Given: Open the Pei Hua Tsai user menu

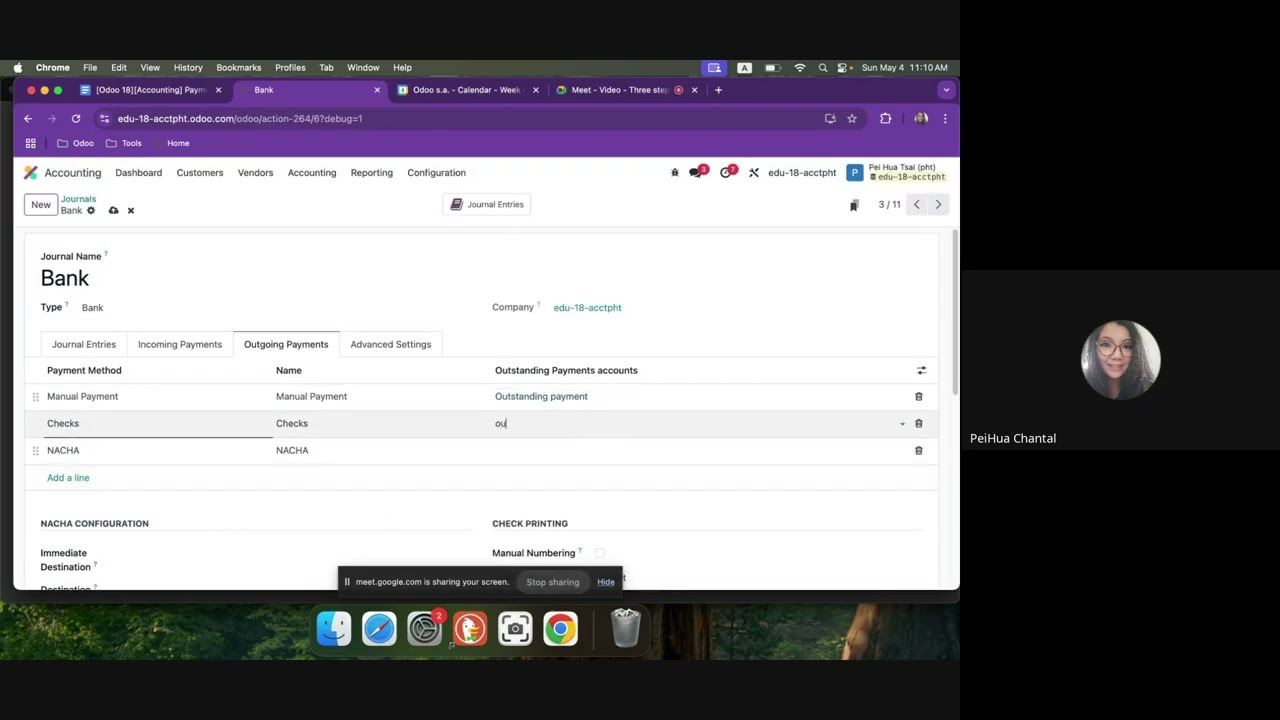Looking at the screenshot, I should pyautogui.click(x=896, y=173).
